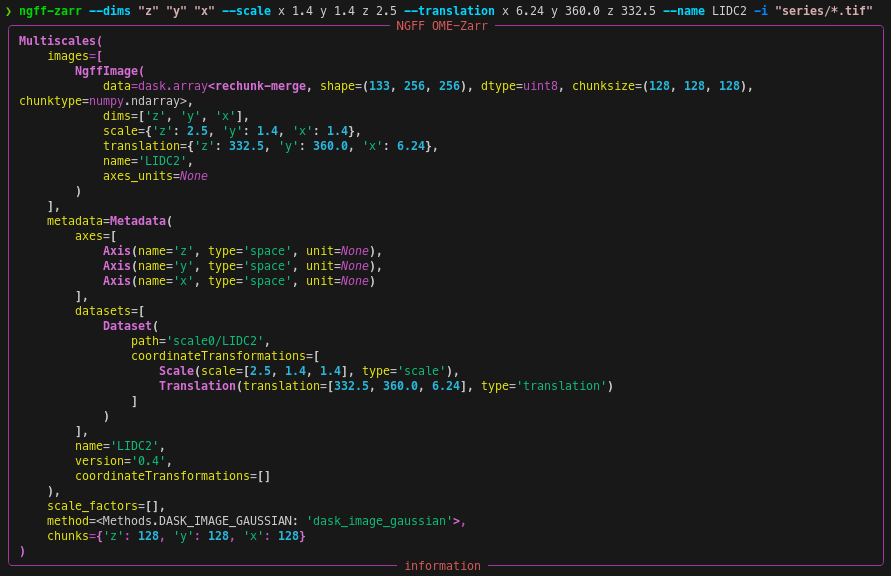Click the Multiscales( opening line
Screen dimensions: 891x576
coord(60,41)
